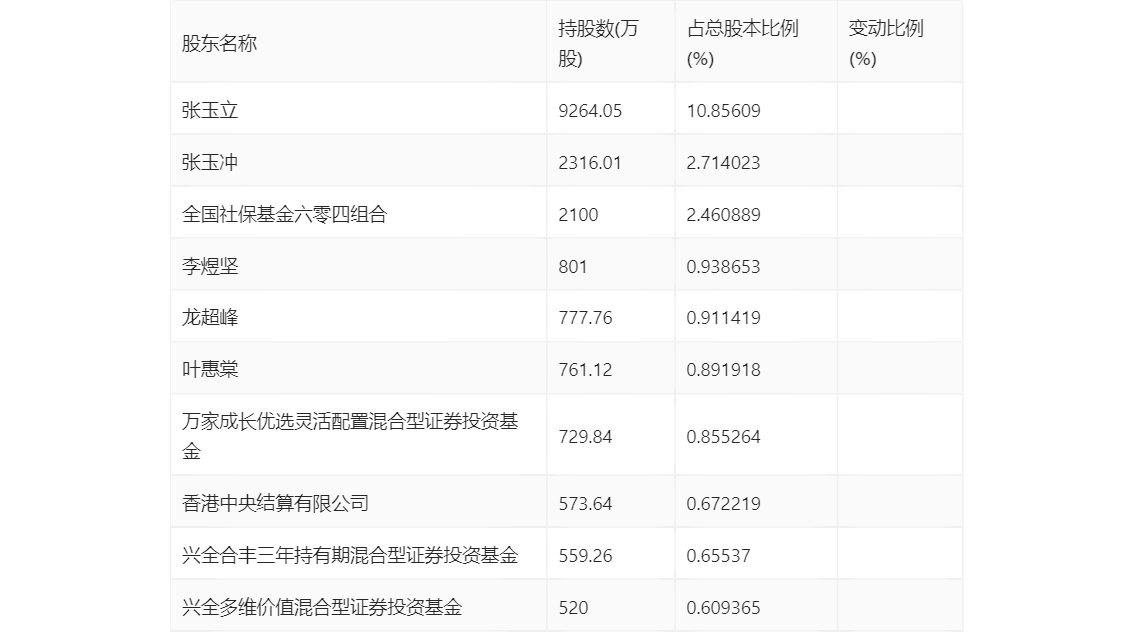The height and width of the screenshot is (632, 1134).
Task: Select the value 801
Action: [572, 267]
